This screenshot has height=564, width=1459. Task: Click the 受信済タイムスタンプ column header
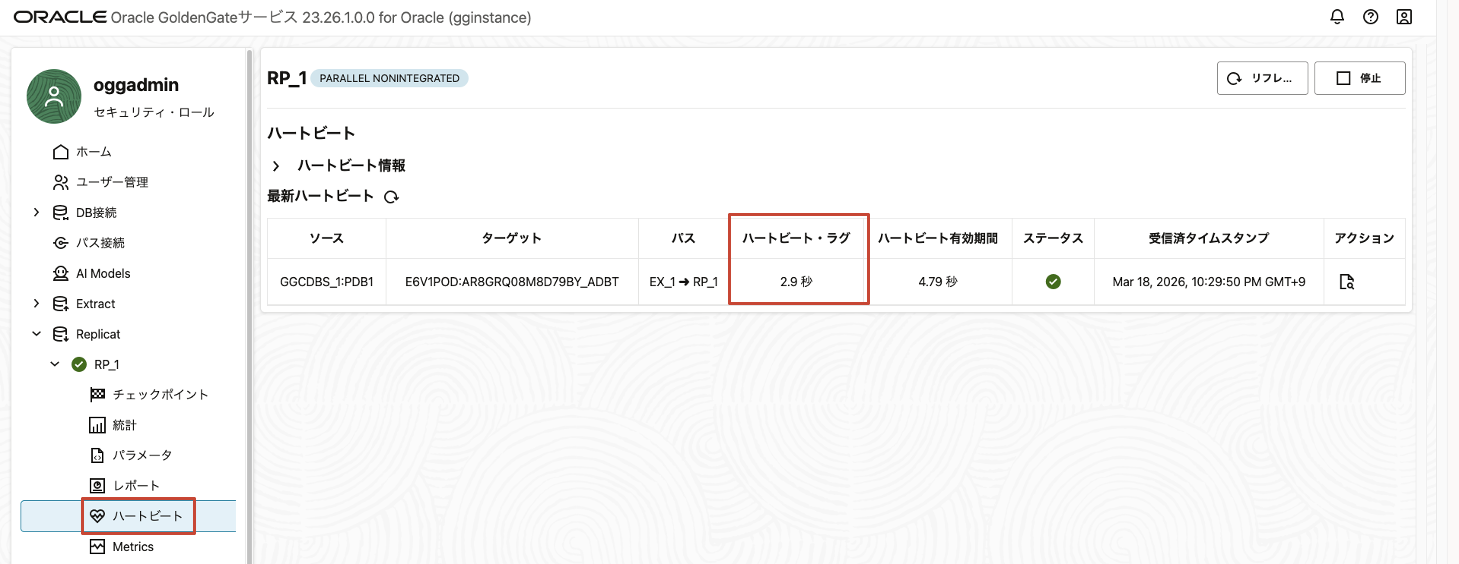pos(1209,239)
